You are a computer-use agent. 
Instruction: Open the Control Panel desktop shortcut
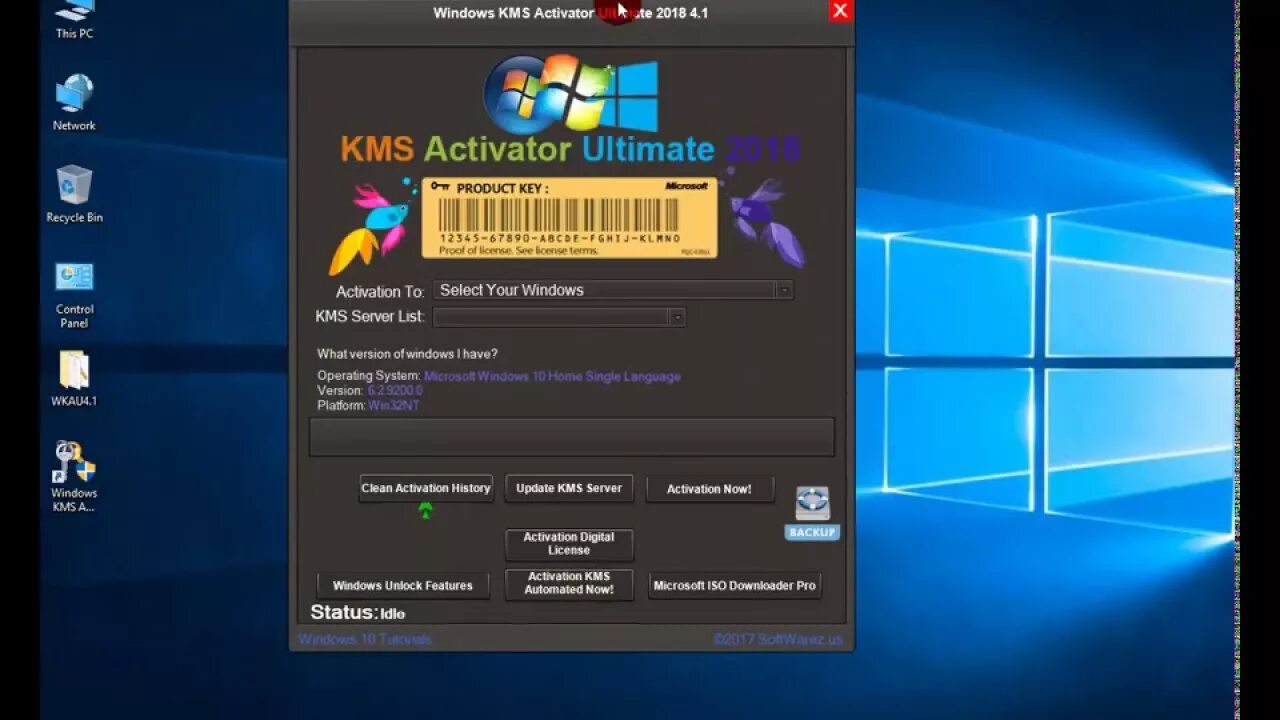tap(74, 294)
